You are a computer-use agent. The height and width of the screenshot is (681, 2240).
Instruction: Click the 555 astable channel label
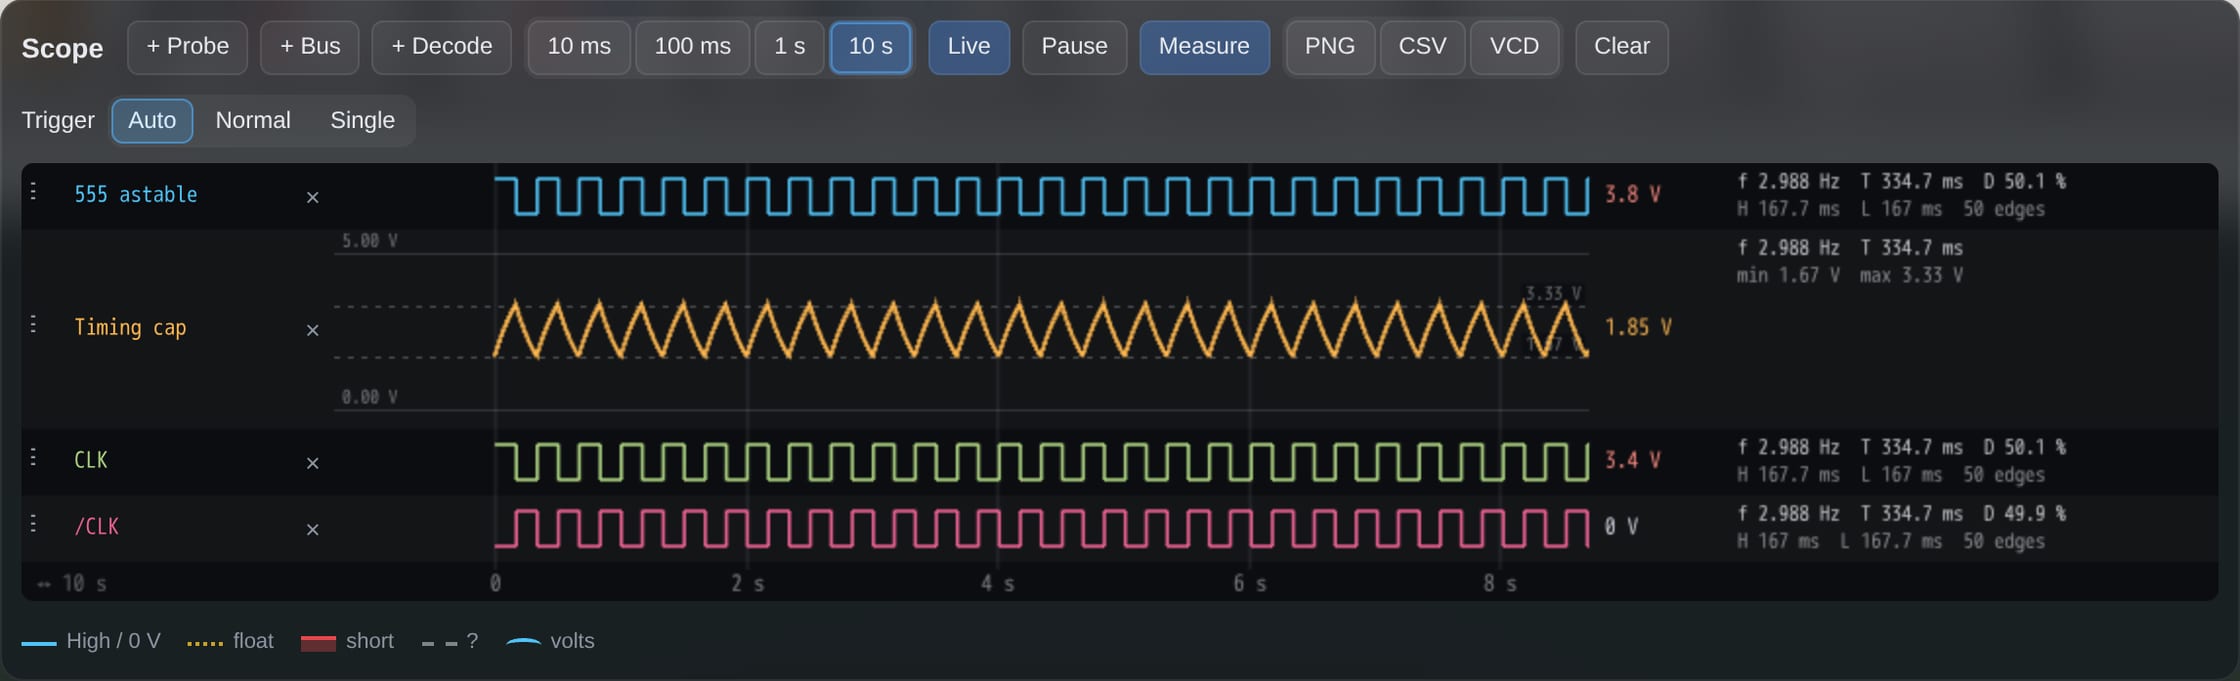pos(135,195)
